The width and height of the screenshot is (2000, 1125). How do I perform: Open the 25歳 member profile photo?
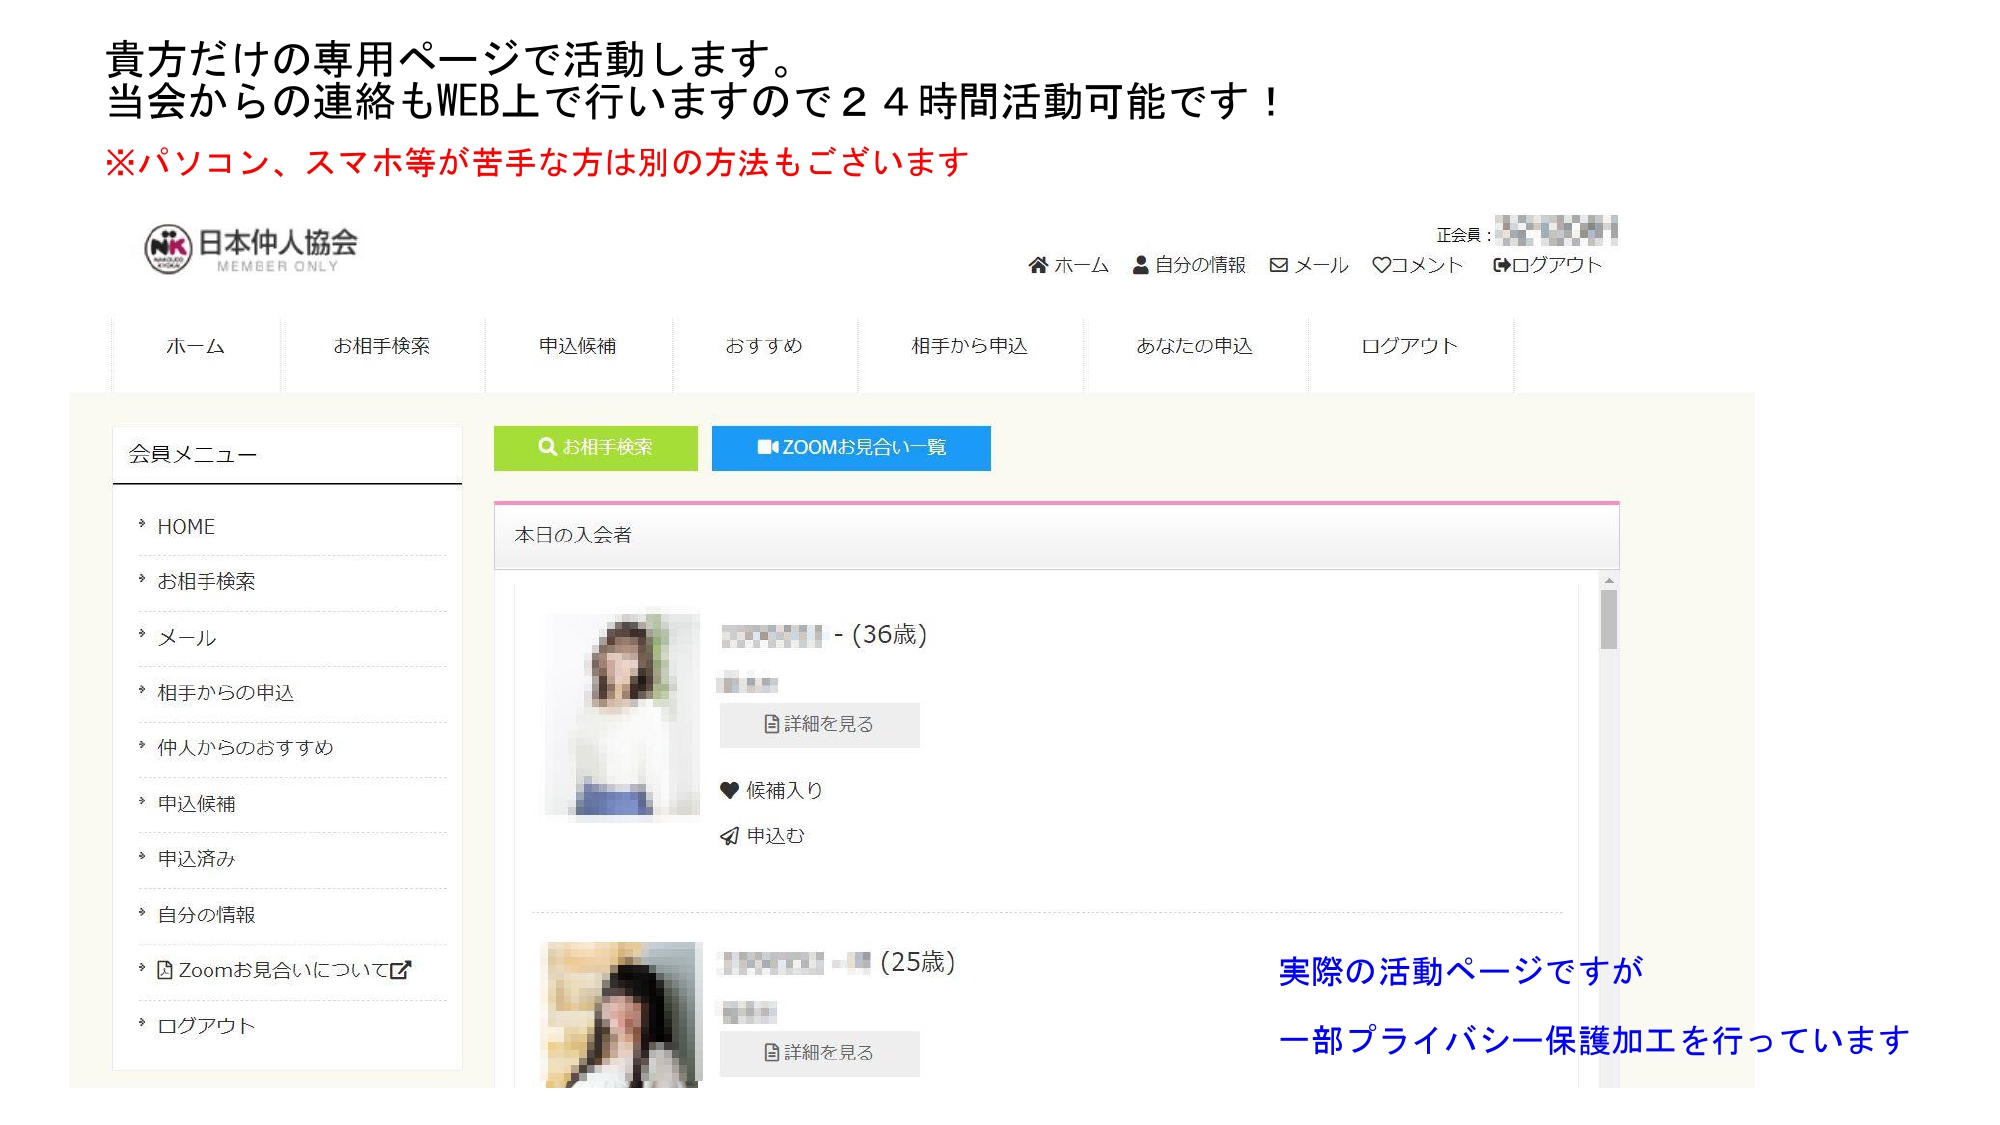[622, 1014]
